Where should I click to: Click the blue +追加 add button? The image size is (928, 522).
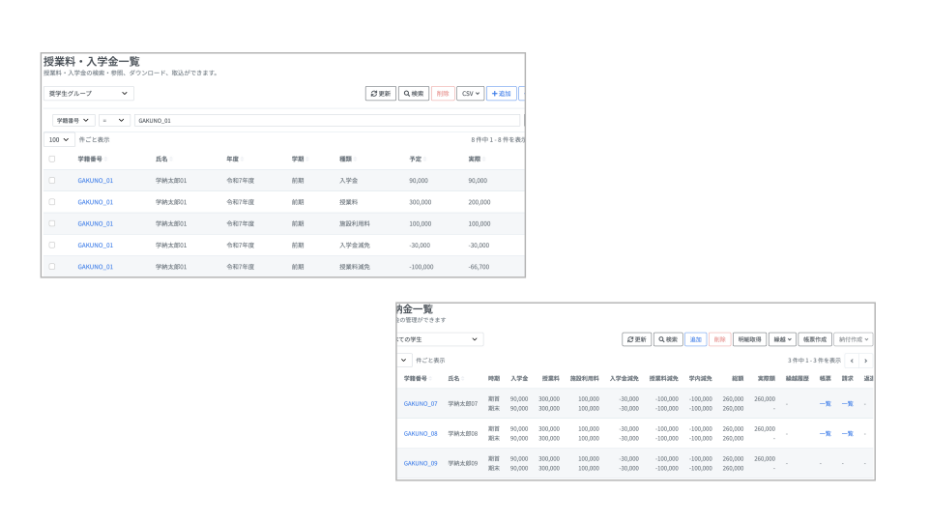500,93
